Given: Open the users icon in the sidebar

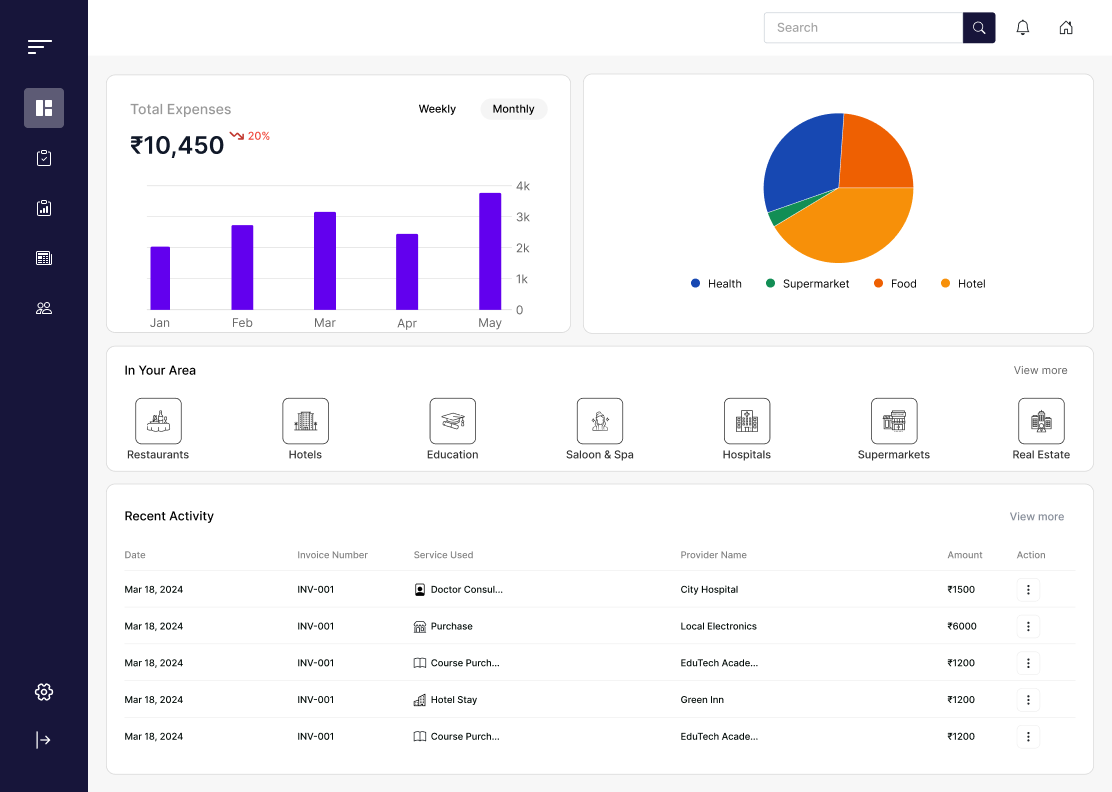Looking at the screenshot, I should pyautogui.click(x=43, y=307).
